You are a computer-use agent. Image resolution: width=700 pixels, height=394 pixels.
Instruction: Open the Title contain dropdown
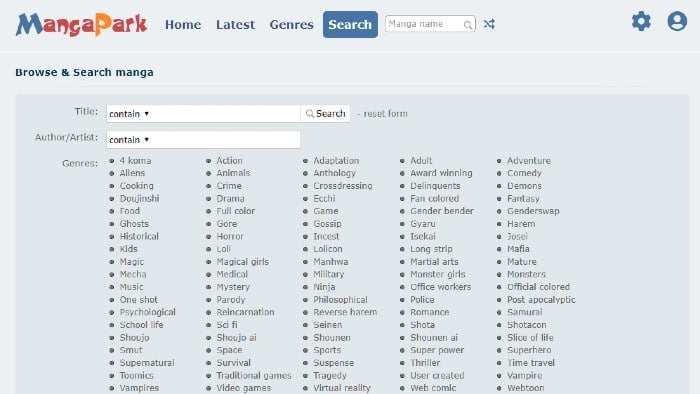129,114
